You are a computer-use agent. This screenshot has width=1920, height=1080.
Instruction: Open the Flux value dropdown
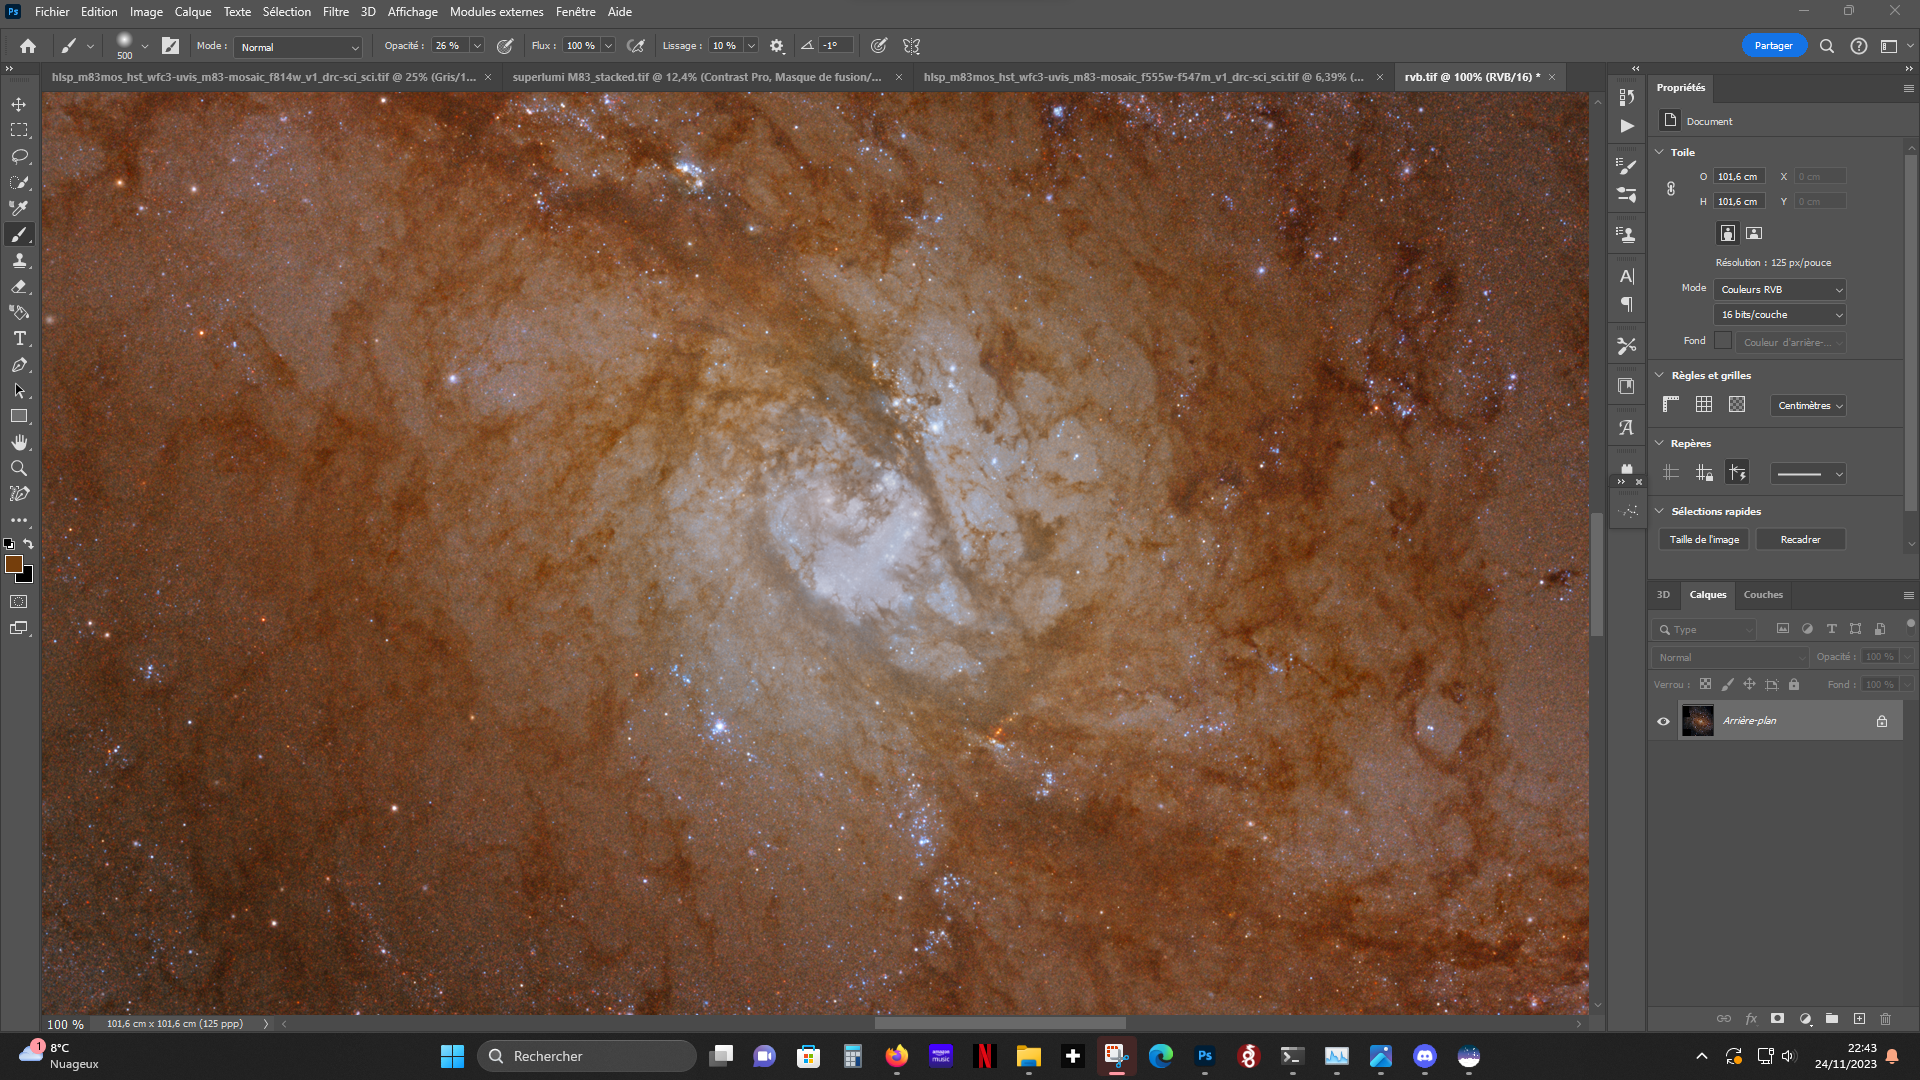tap(608, 46)
